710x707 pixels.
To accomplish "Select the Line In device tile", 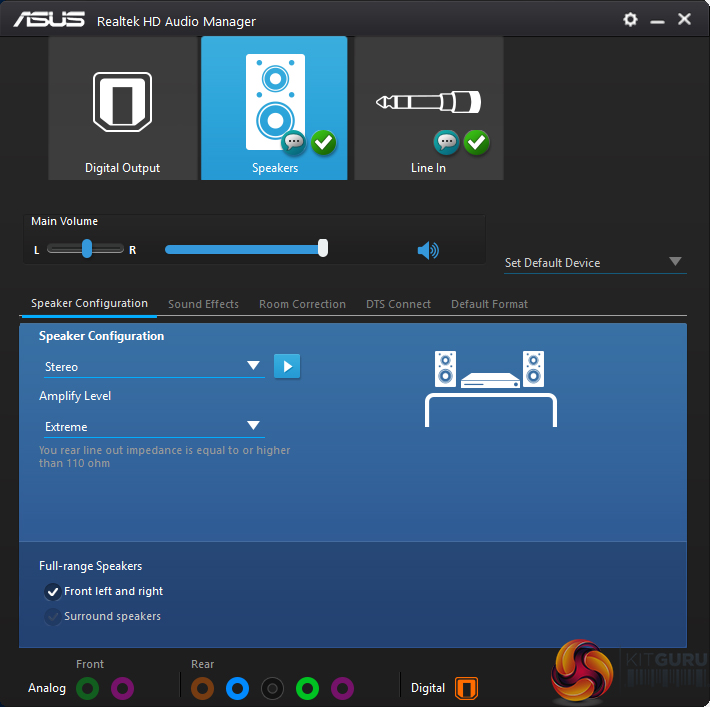I will (429, 108).
